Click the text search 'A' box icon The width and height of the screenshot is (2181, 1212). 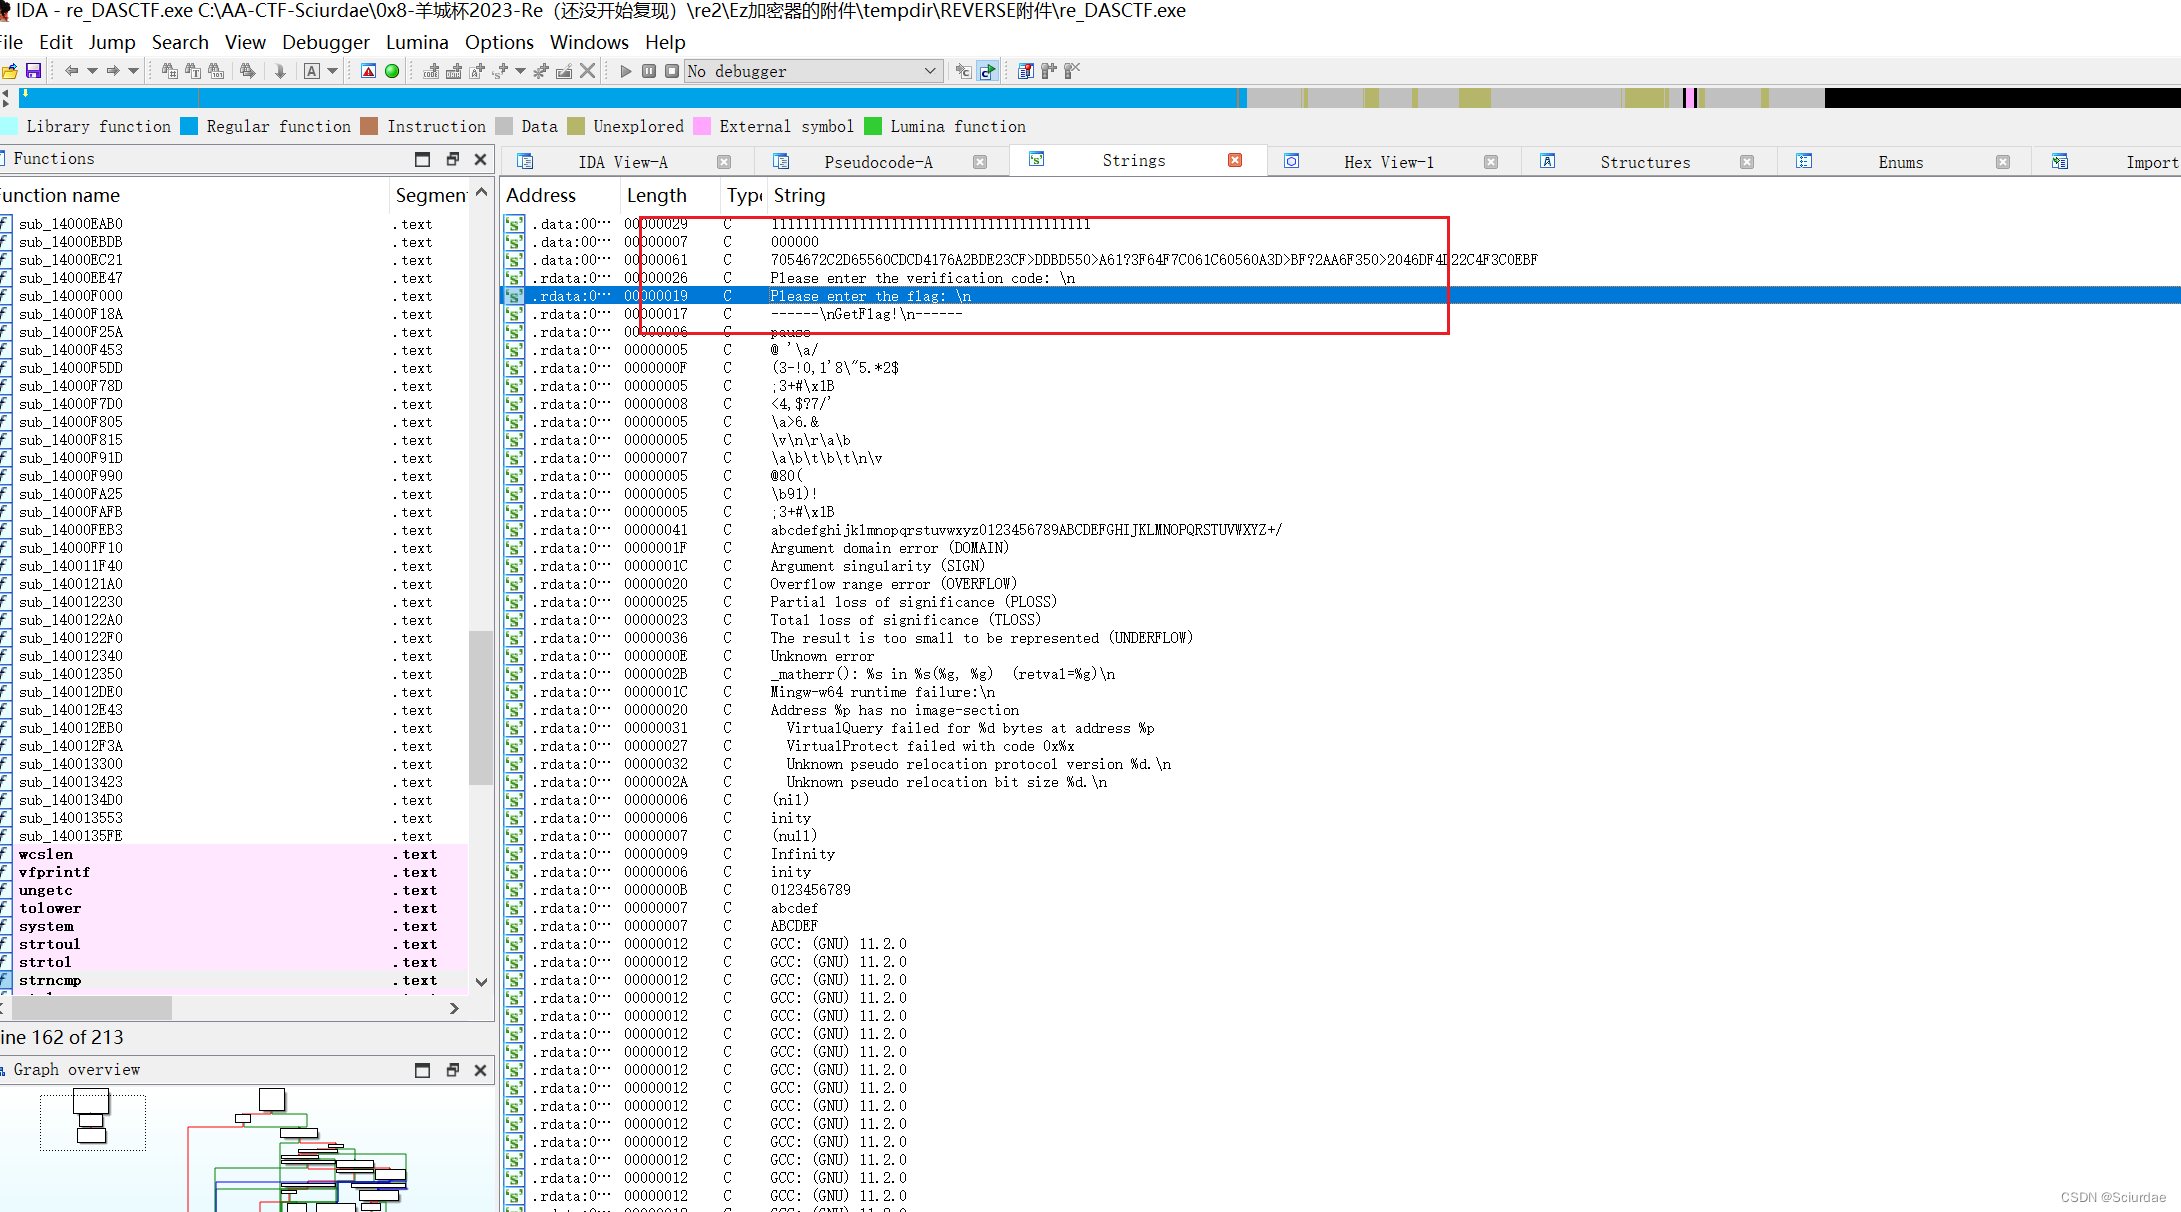click(312, 71)
